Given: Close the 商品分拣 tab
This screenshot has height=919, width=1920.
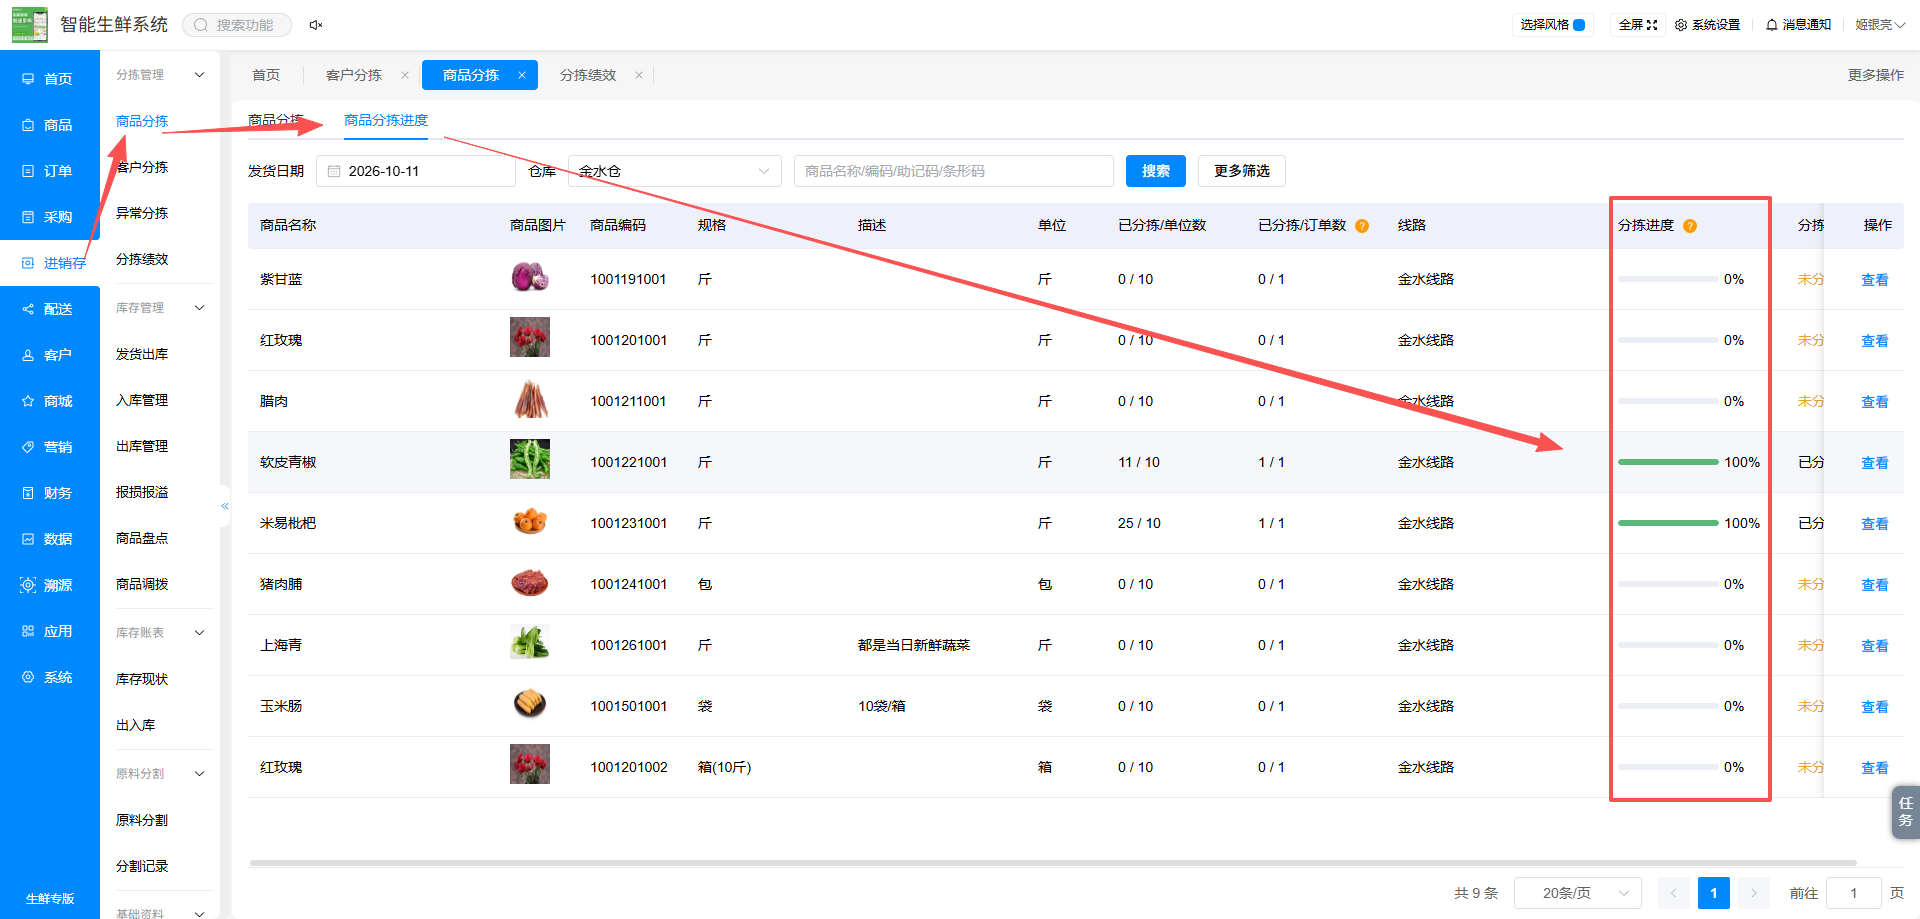Looking at the screenshot, I should 522,75.
